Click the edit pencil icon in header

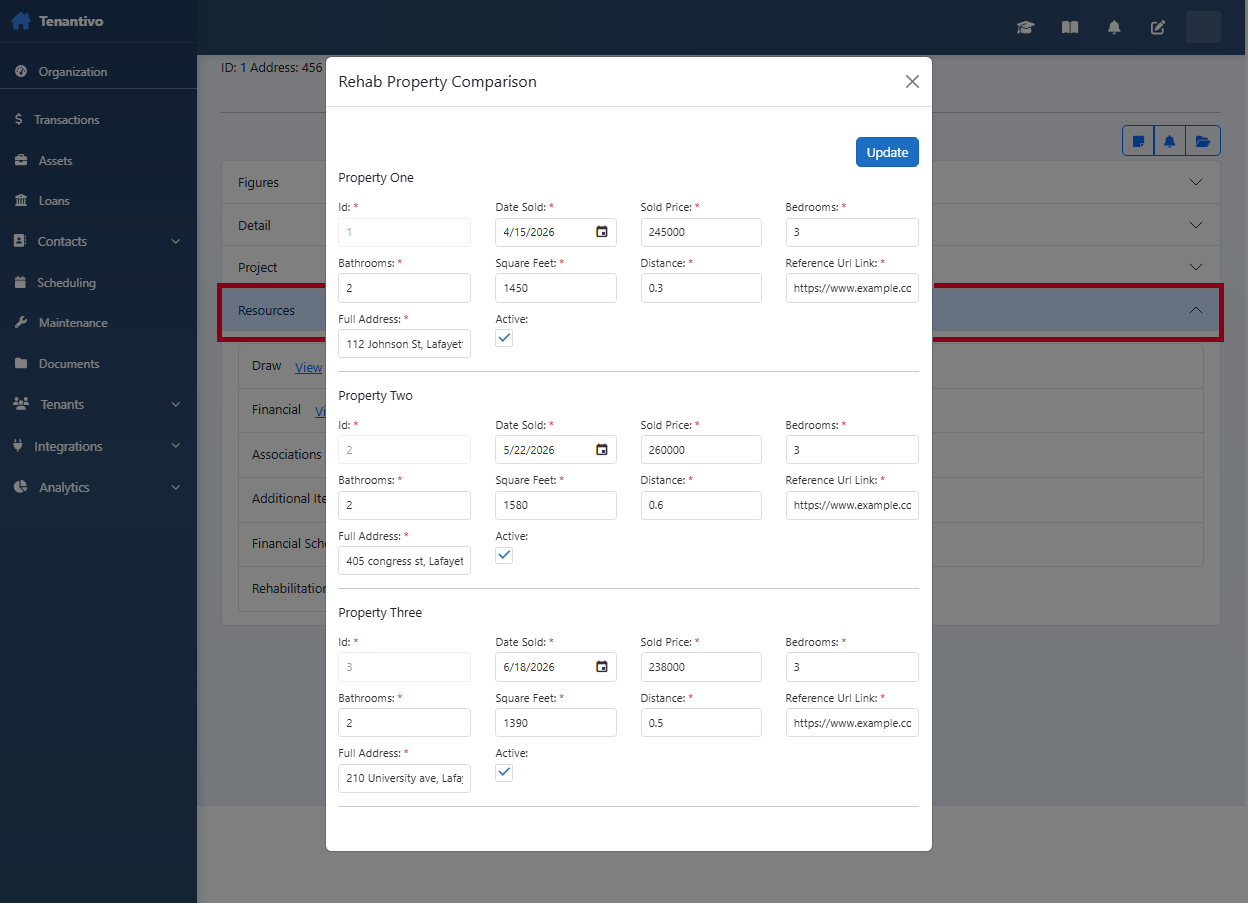click(x=1158, y=27)
